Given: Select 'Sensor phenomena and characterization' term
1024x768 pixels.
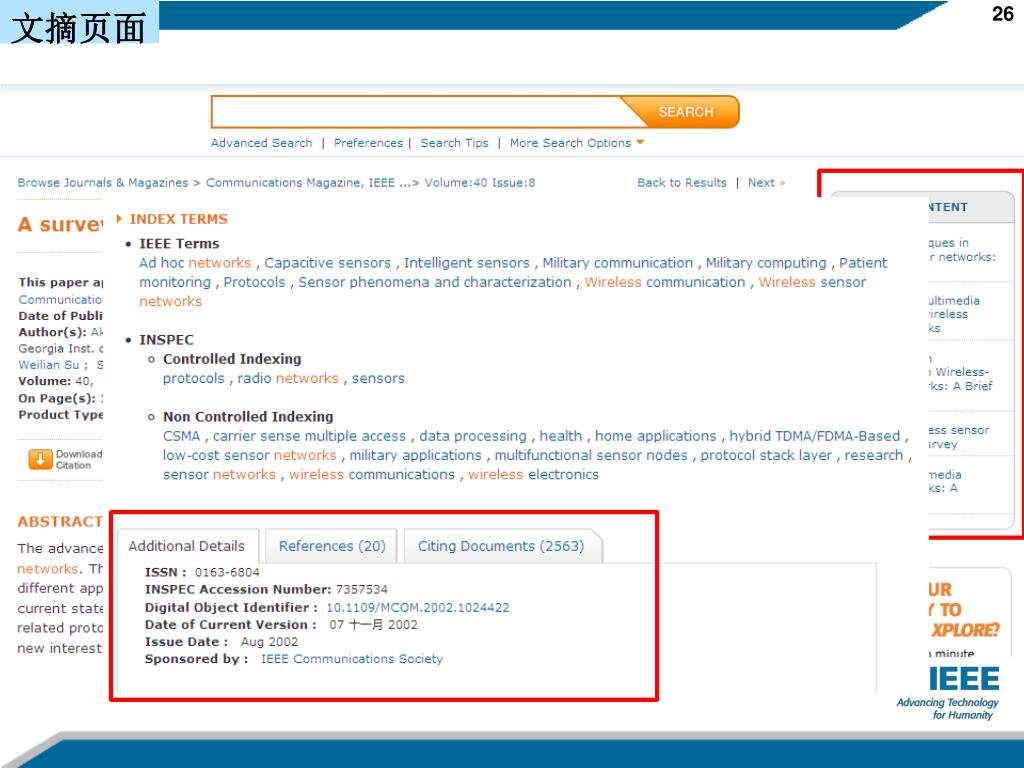Looking at the screenshot, I should (435, 282).
